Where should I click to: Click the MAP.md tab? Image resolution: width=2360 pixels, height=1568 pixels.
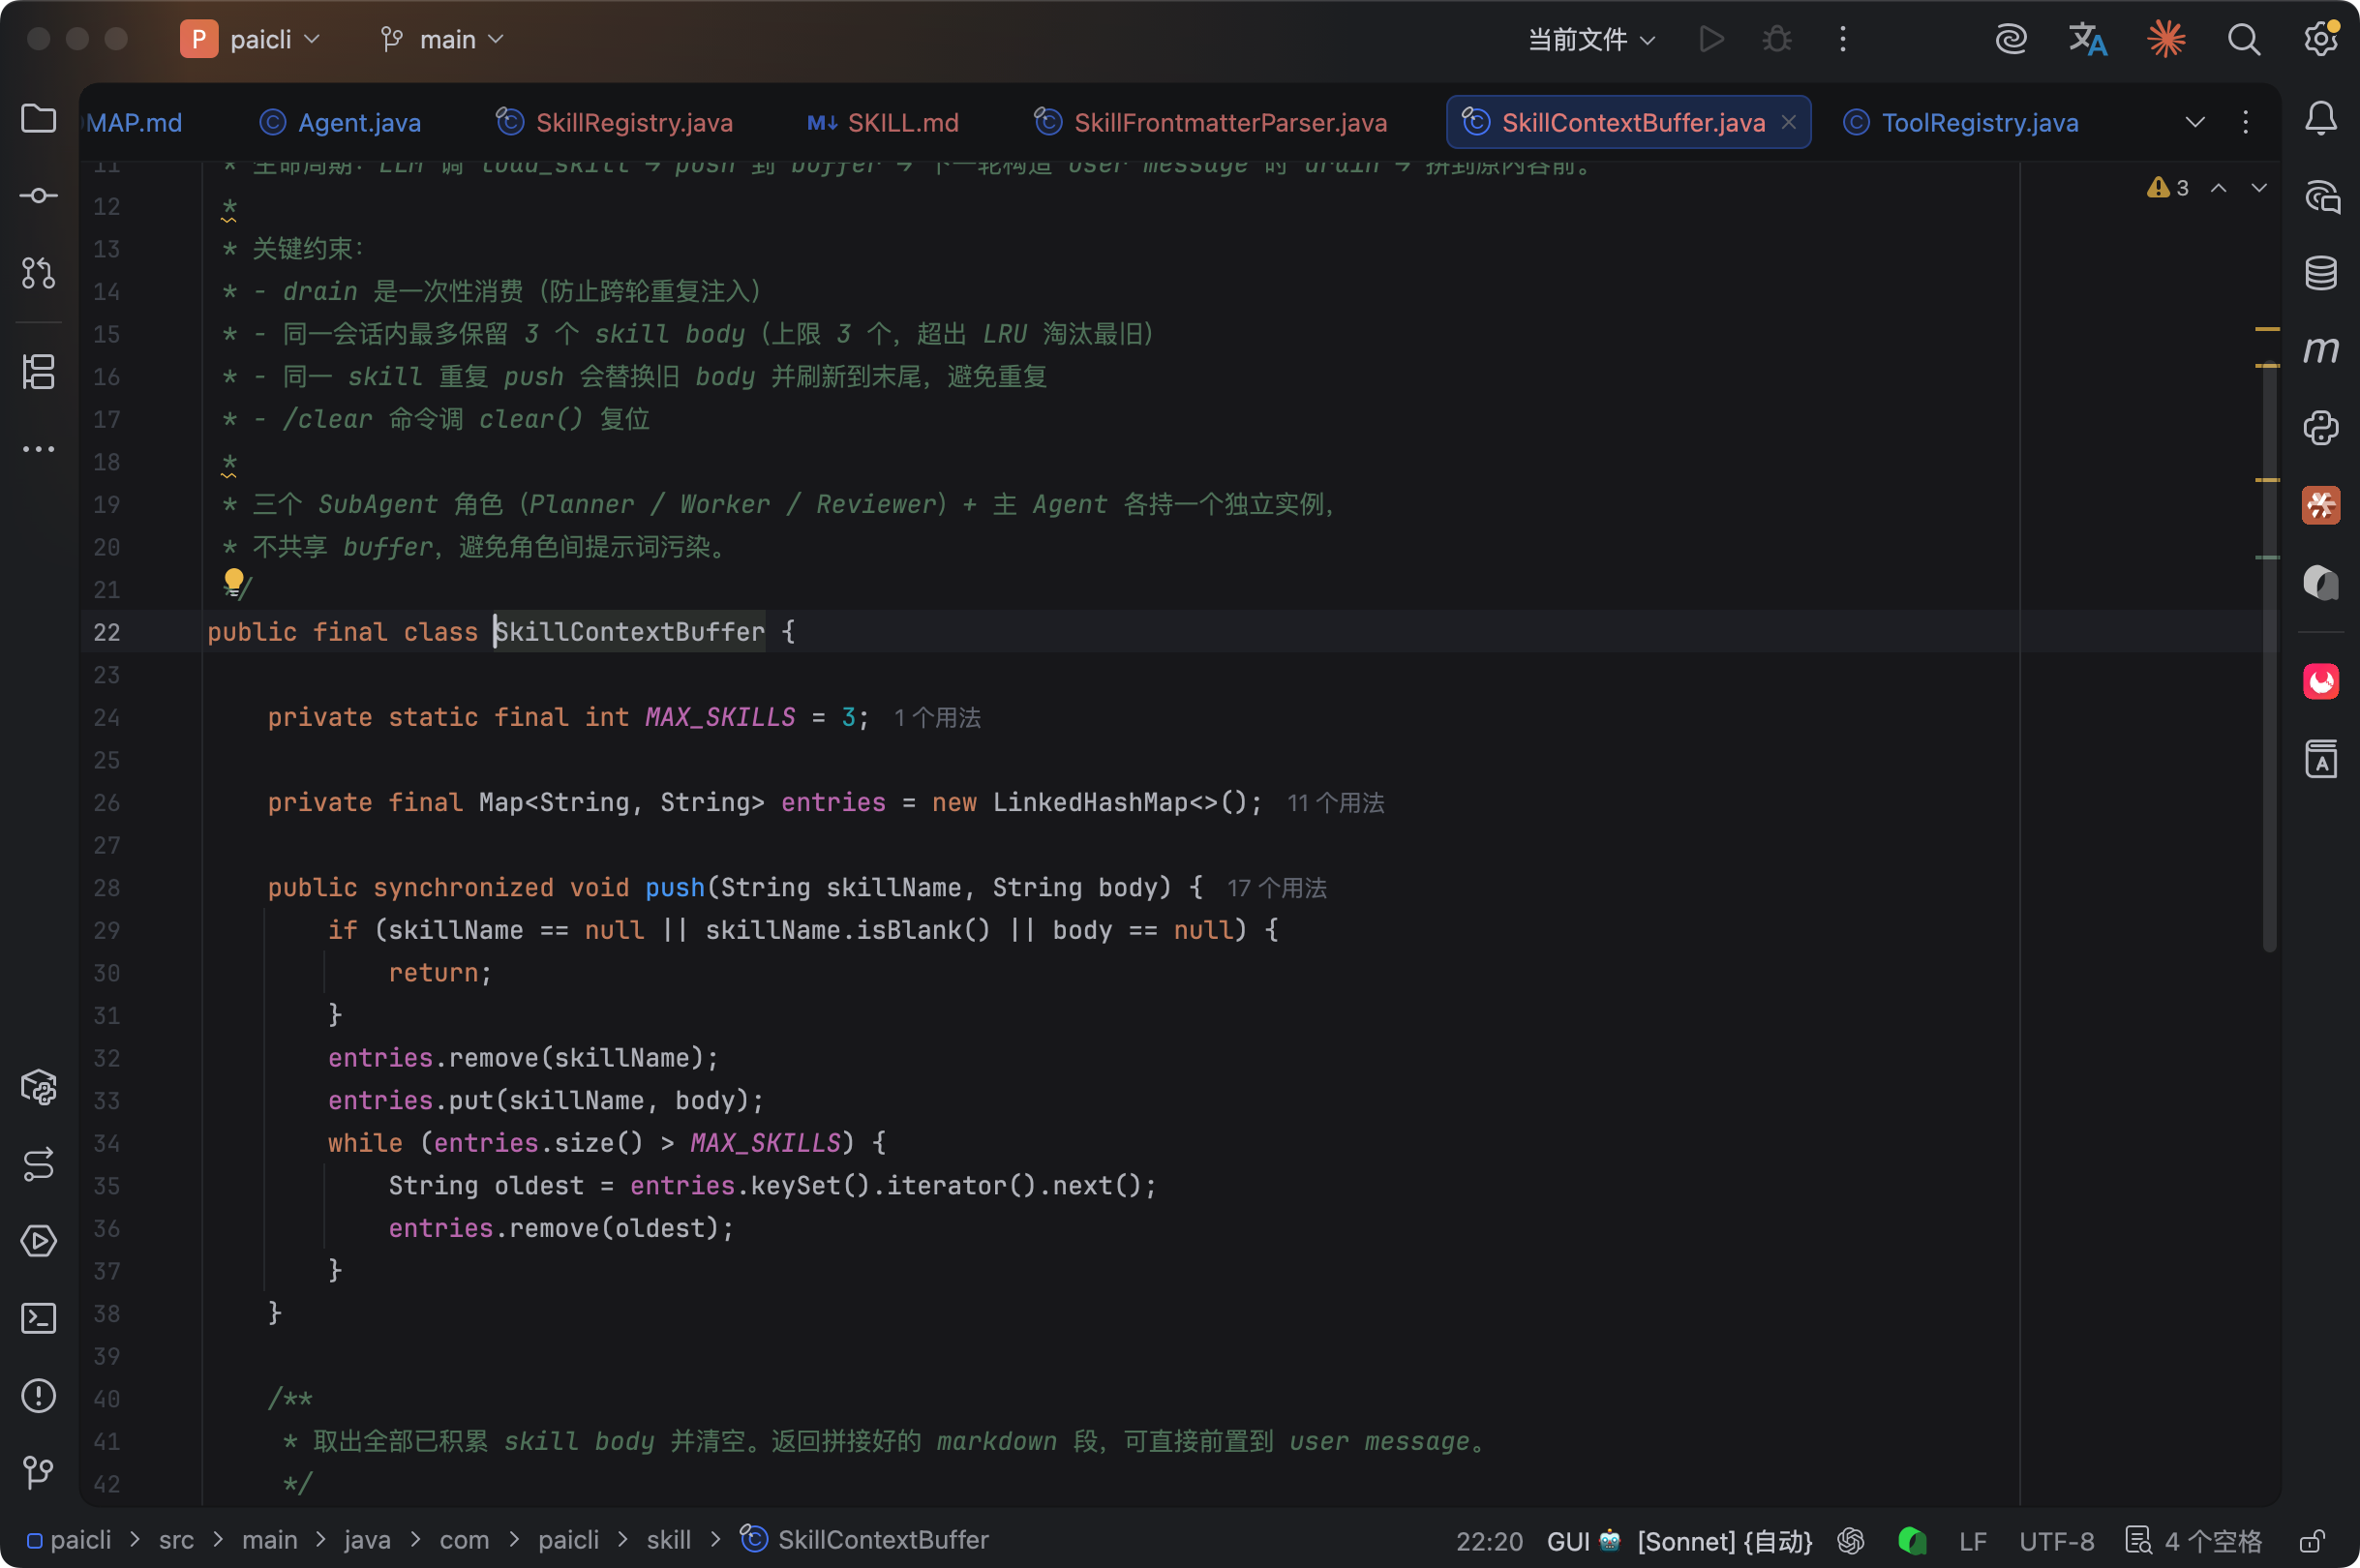133,122
